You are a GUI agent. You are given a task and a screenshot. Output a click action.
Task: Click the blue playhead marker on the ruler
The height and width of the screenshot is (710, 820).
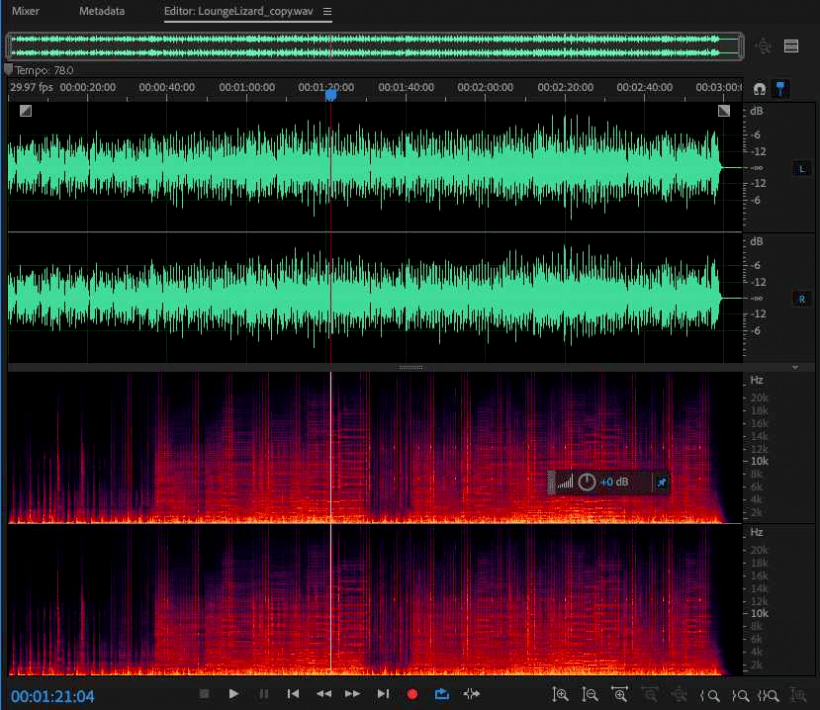[x=331, y=95]
